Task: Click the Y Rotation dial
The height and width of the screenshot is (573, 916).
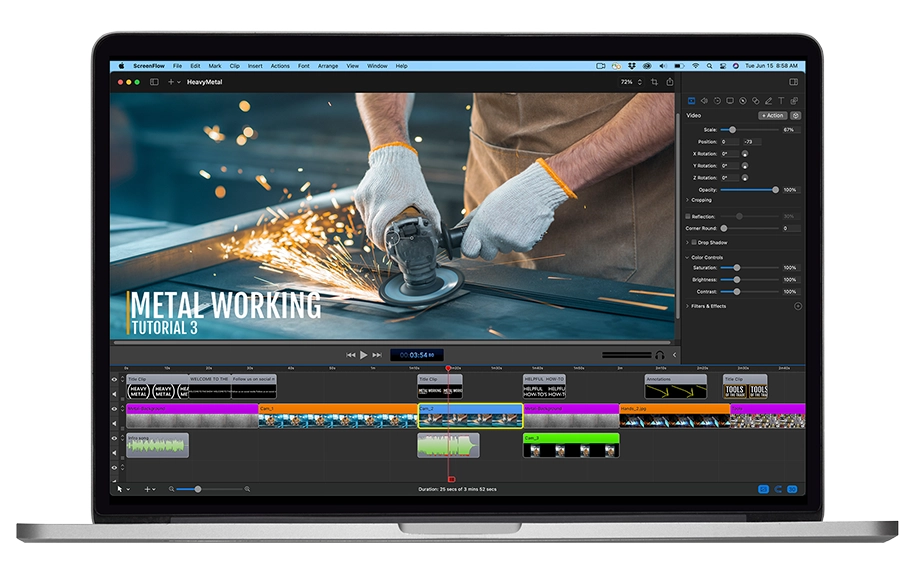Action: [745, 166]
